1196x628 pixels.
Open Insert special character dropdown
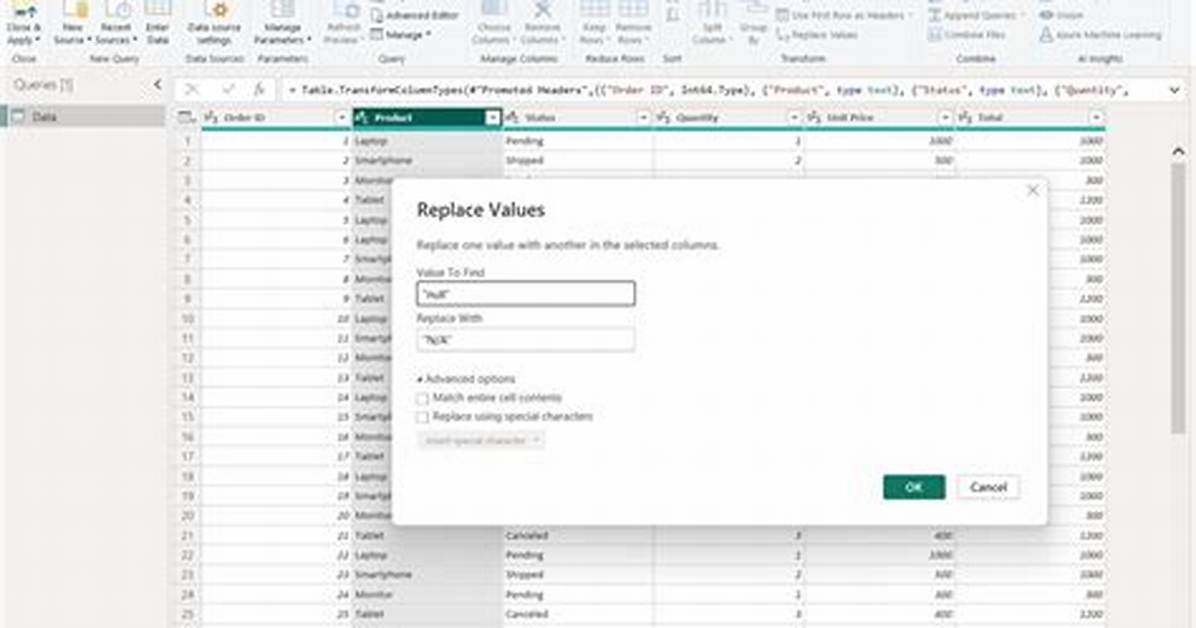click(x=481, y=440)
